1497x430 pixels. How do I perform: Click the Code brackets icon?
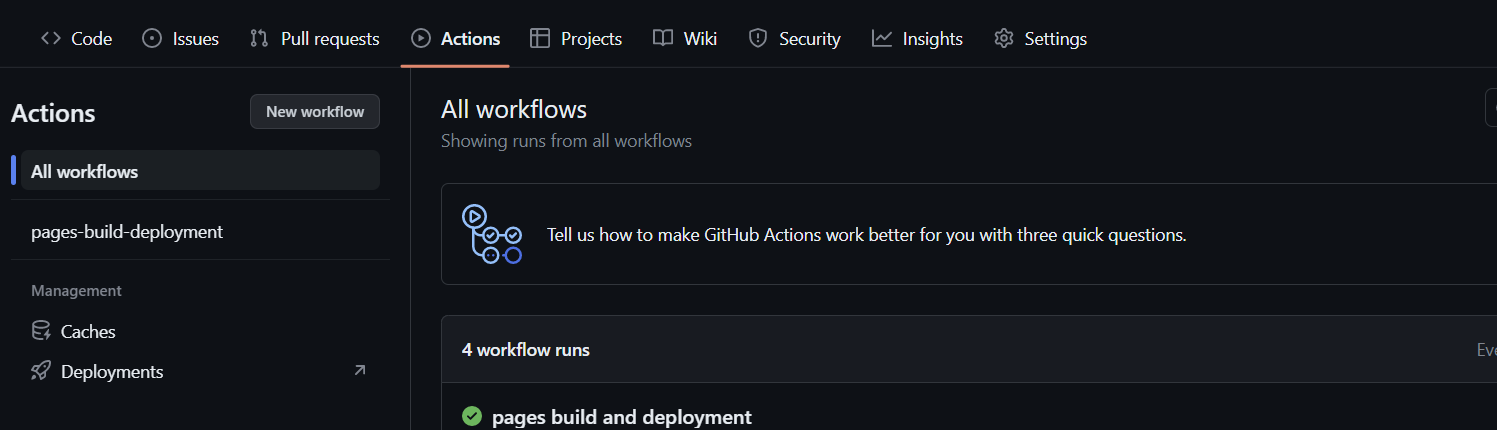[50, 39]
